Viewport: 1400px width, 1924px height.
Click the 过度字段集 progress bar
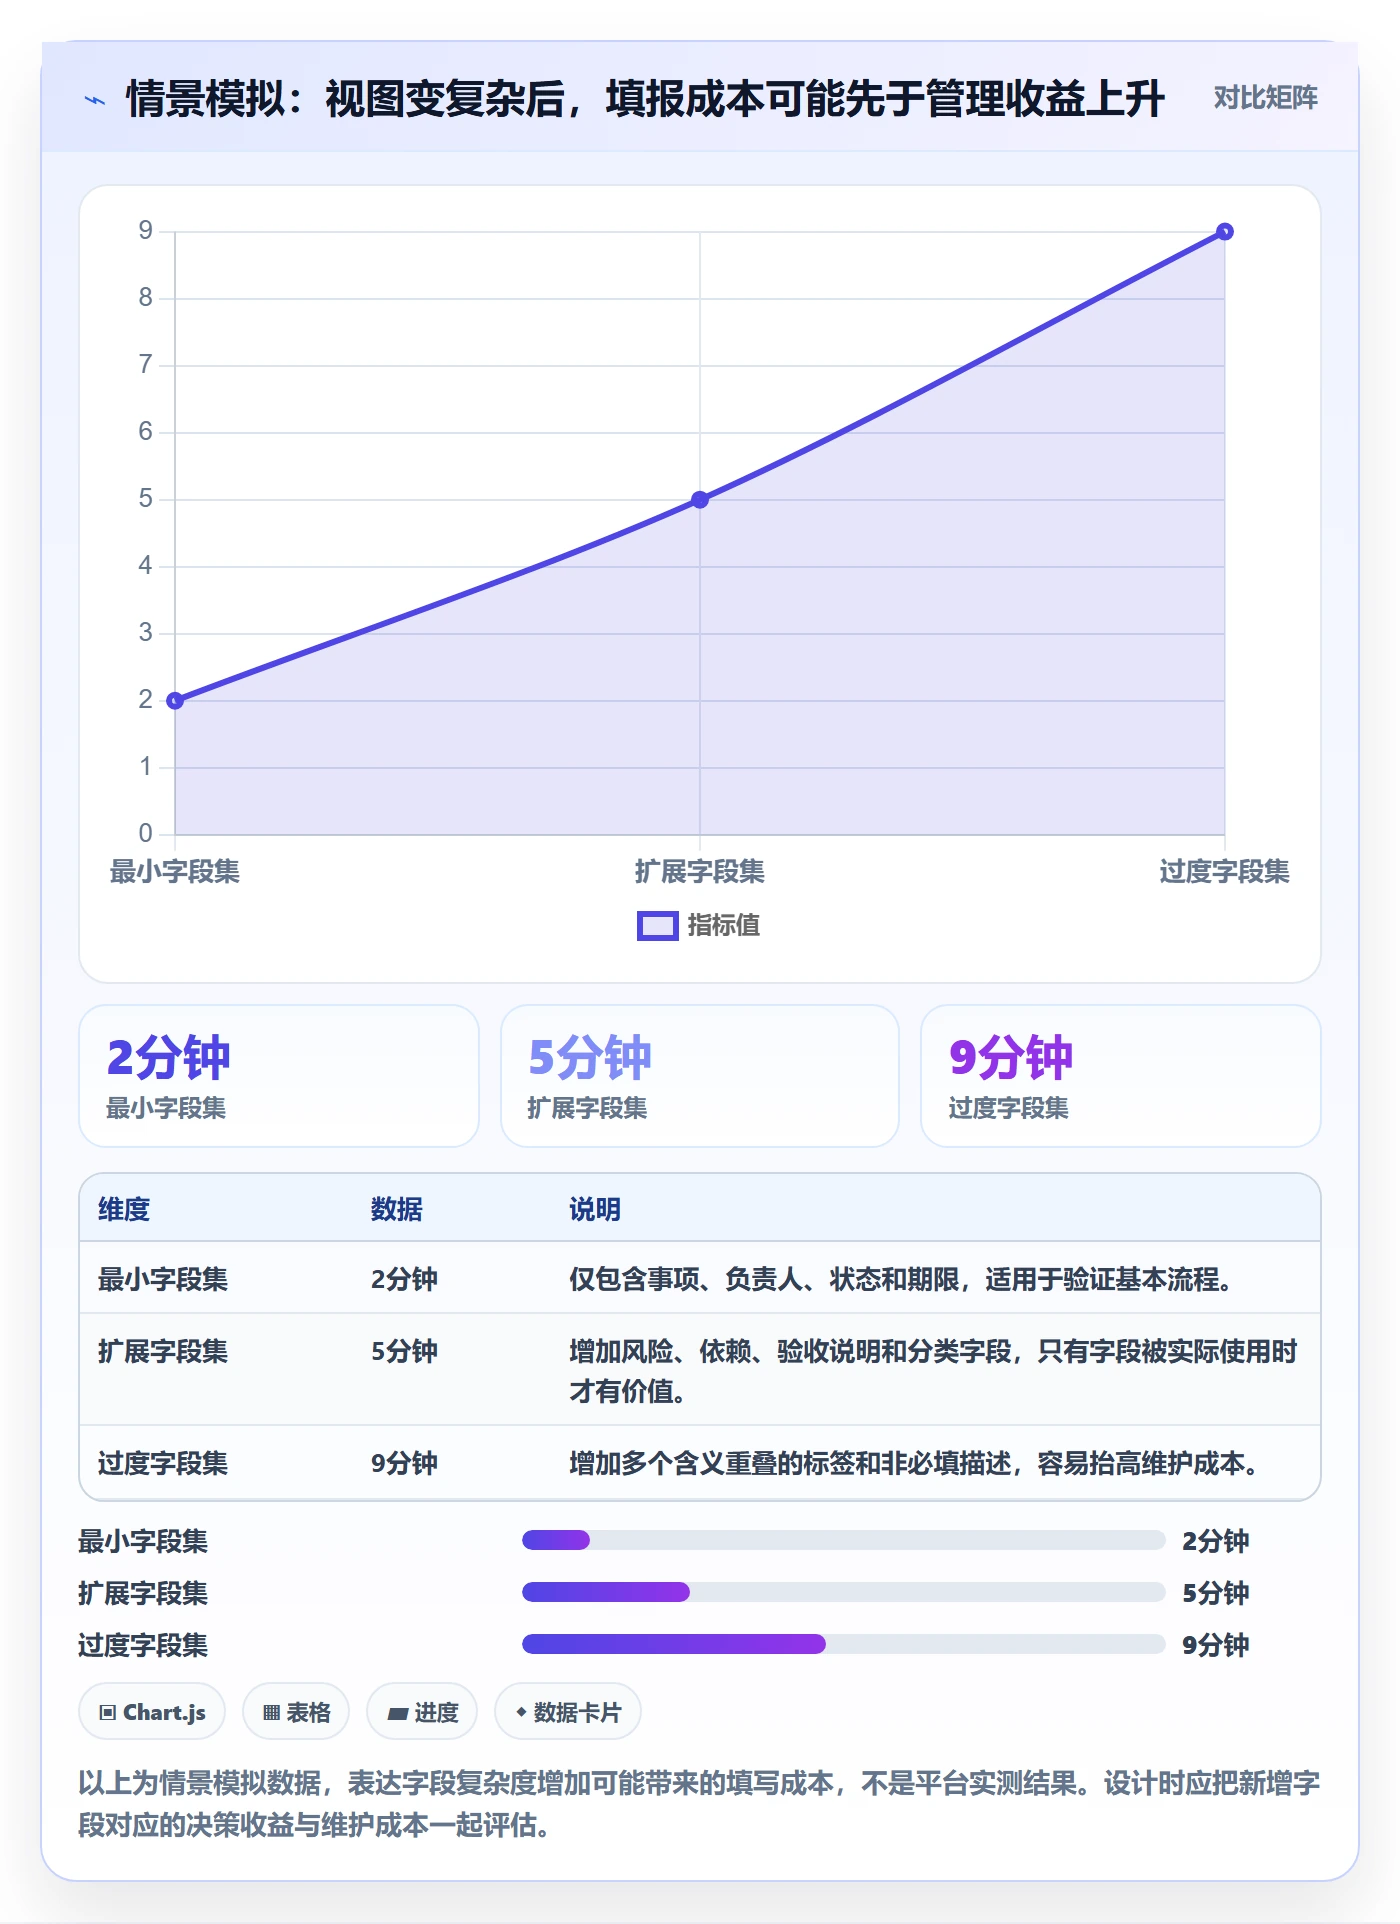[x=844, y=1644]
